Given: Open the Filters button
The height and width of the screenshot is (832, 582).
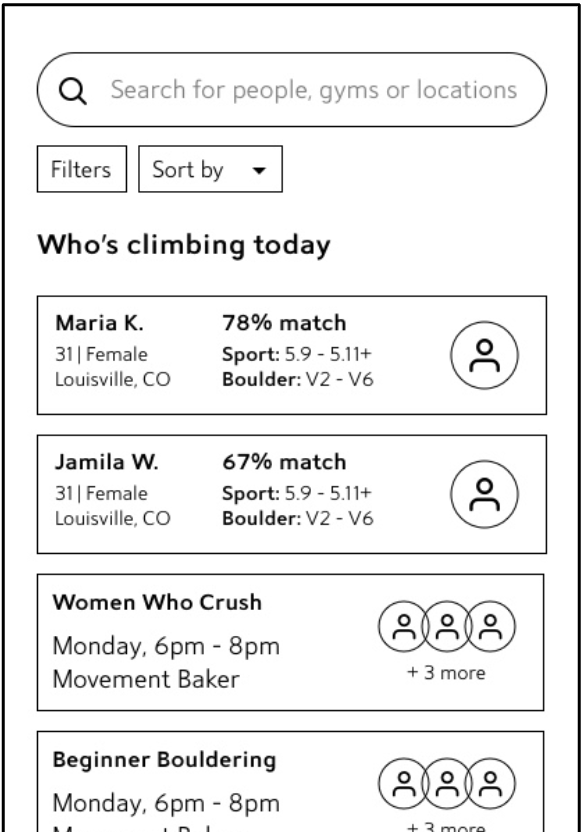Looking at the screenshot, I should 82,169.
